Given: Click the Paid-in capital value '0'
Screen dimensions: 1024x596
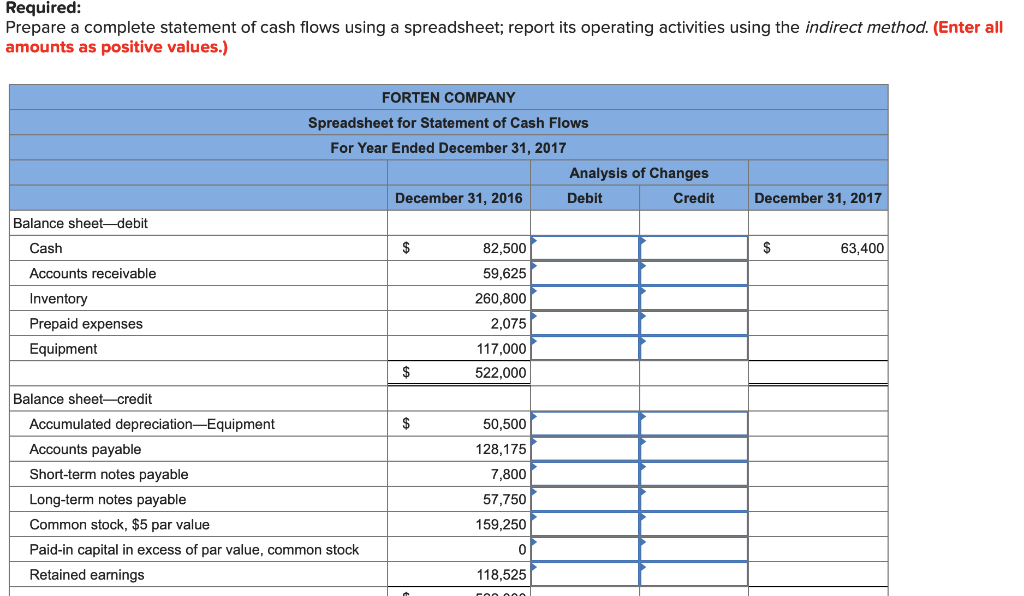Looking at the screenshot, I should [x=522, y=550].
